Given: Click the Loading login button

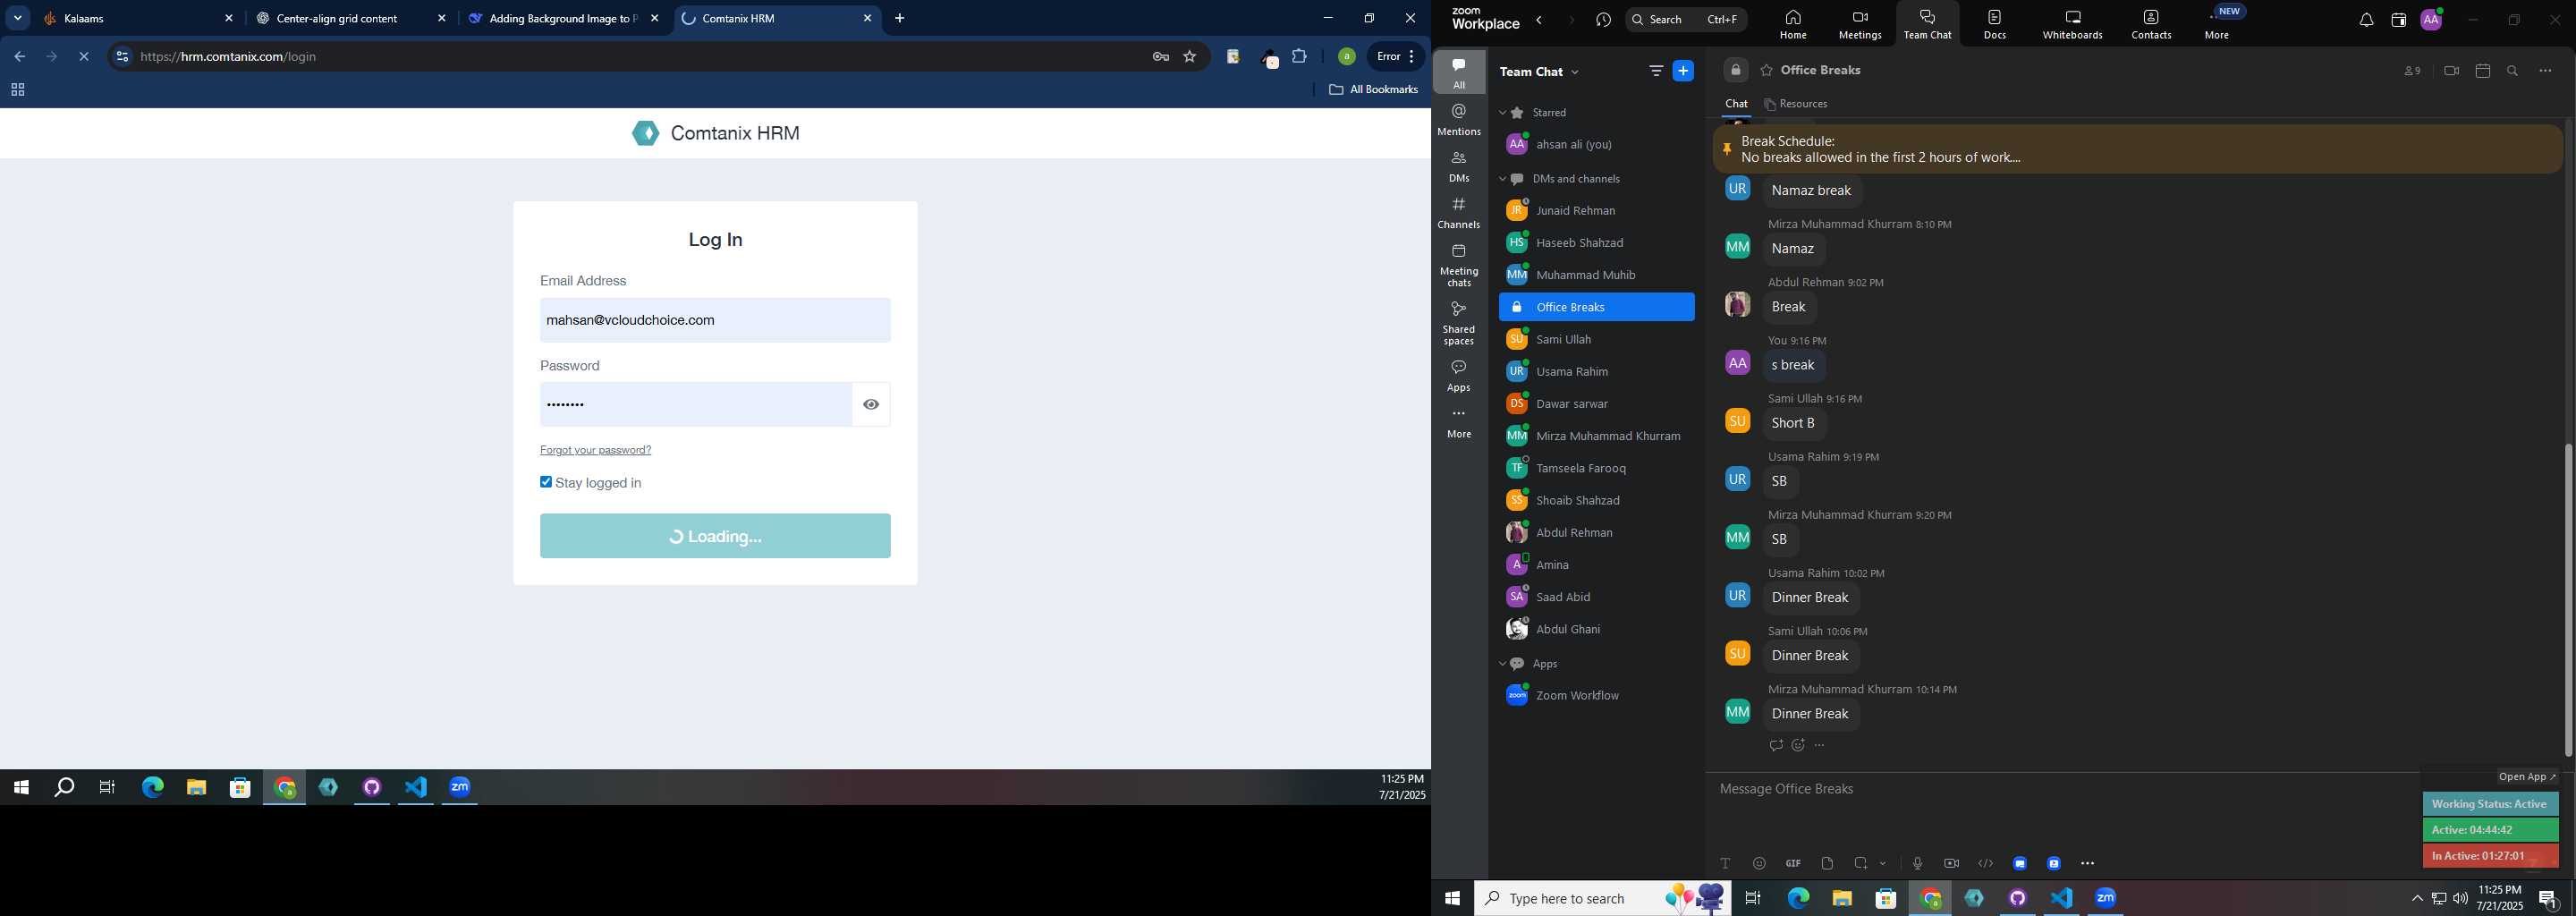Looking at the screenshot, I should pos(715,536).
